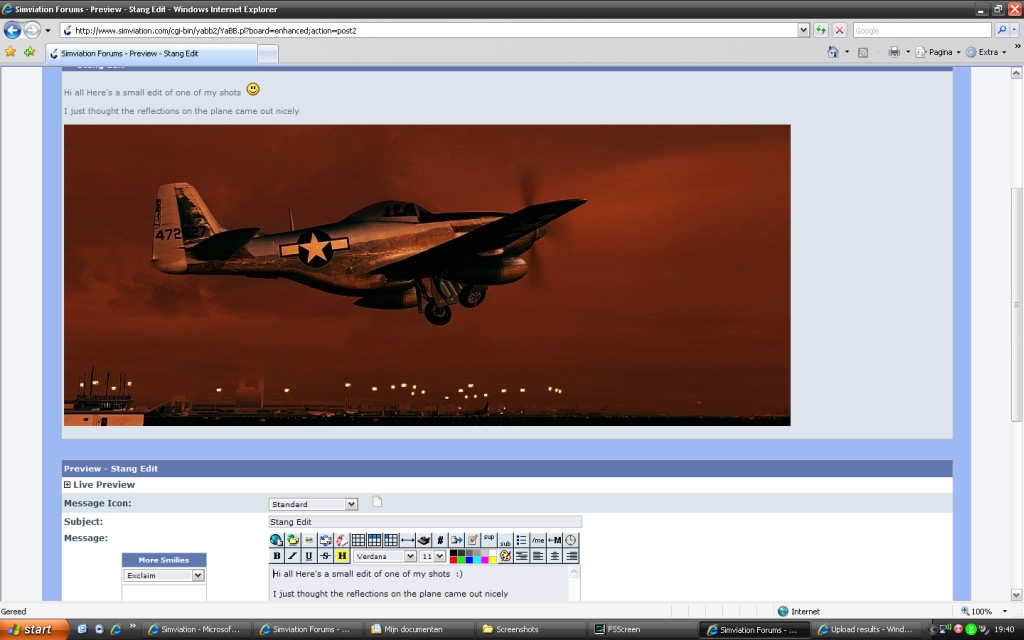The image size is (1024, 640).
Task: Click the Underline formatting button
Action: [309, 556]
